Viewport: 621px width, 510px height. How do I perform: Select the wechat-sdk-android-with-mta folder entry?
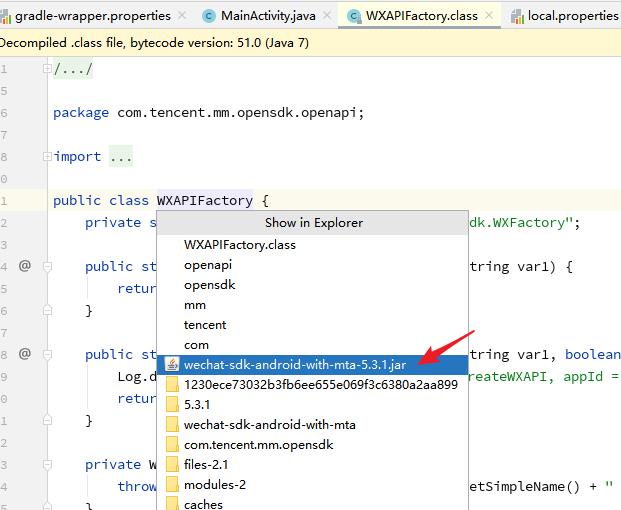click(312, 425)
